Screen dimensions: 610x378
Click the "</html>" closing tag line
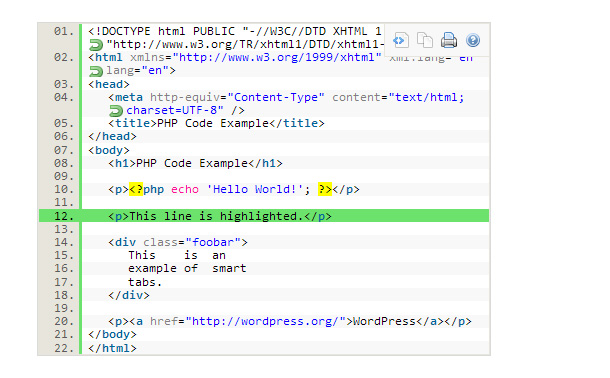point(112,348)
